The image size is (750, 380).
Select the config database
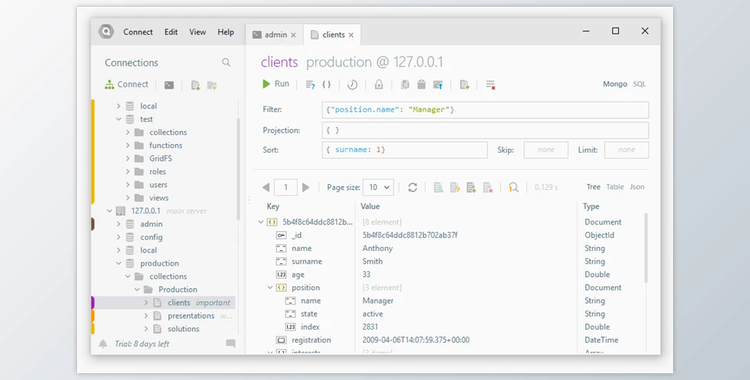tap(151, 237)
